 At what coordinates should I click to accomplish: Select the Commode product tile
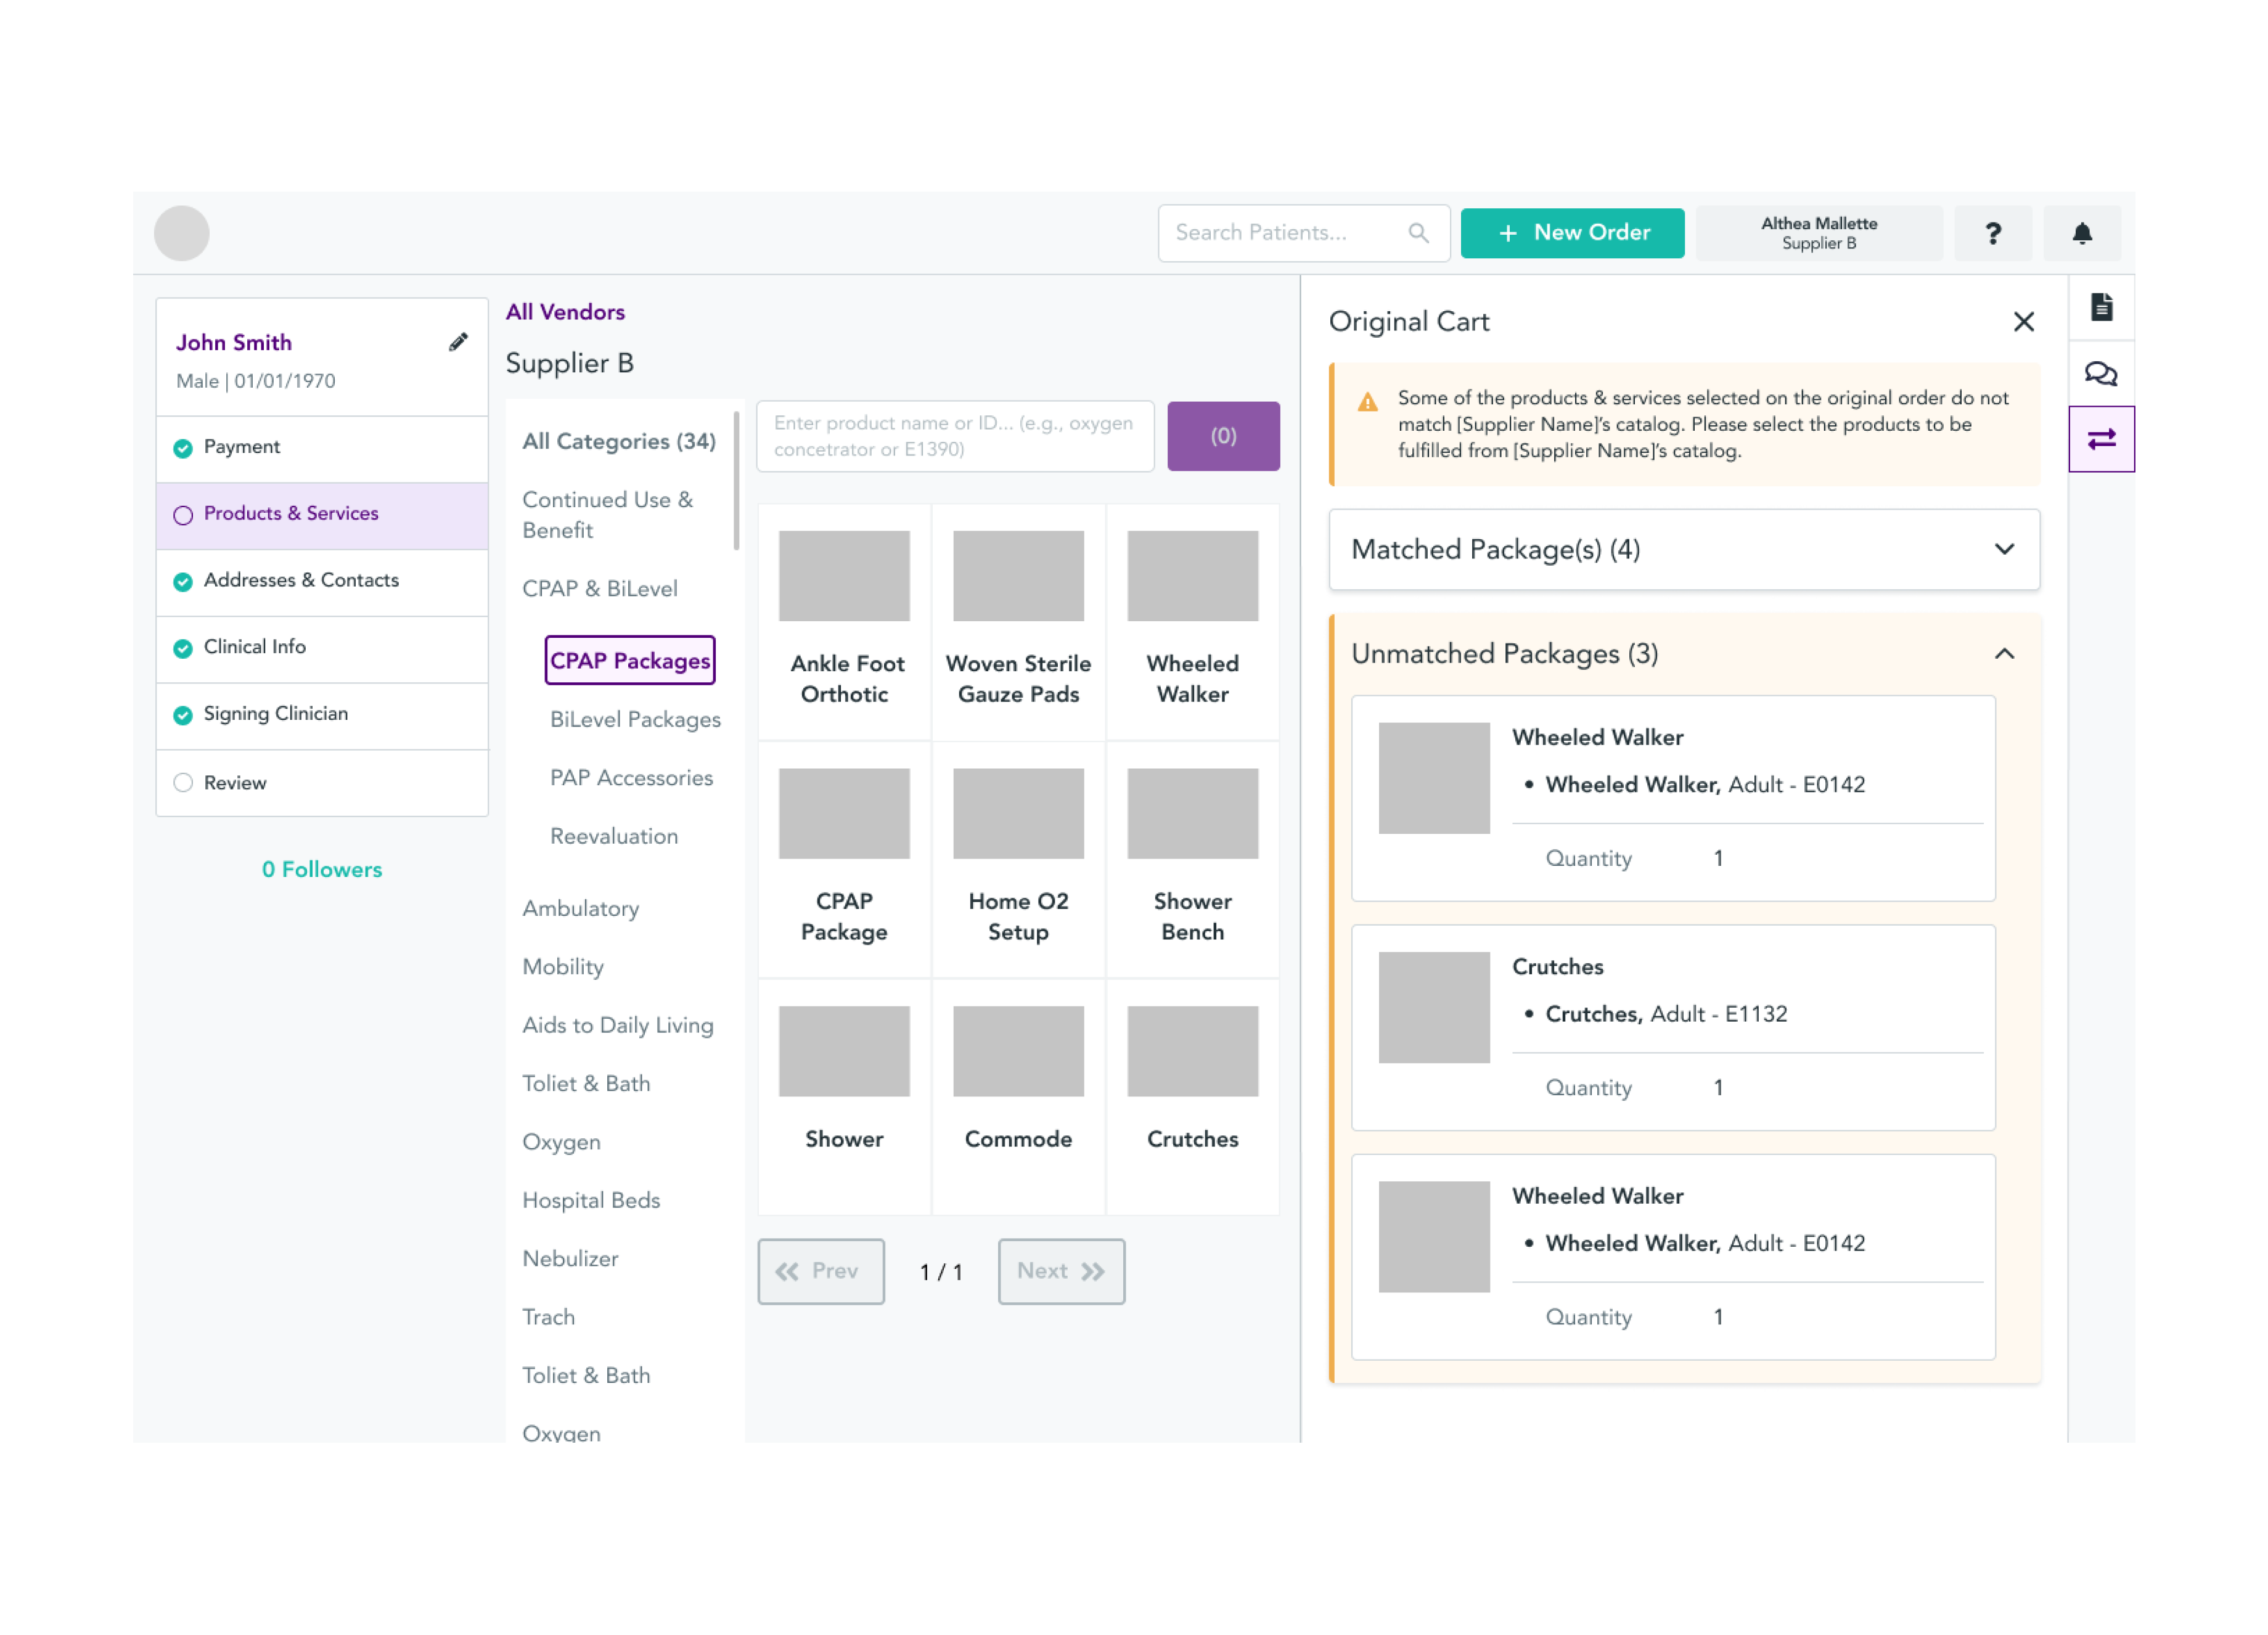1018,1097
